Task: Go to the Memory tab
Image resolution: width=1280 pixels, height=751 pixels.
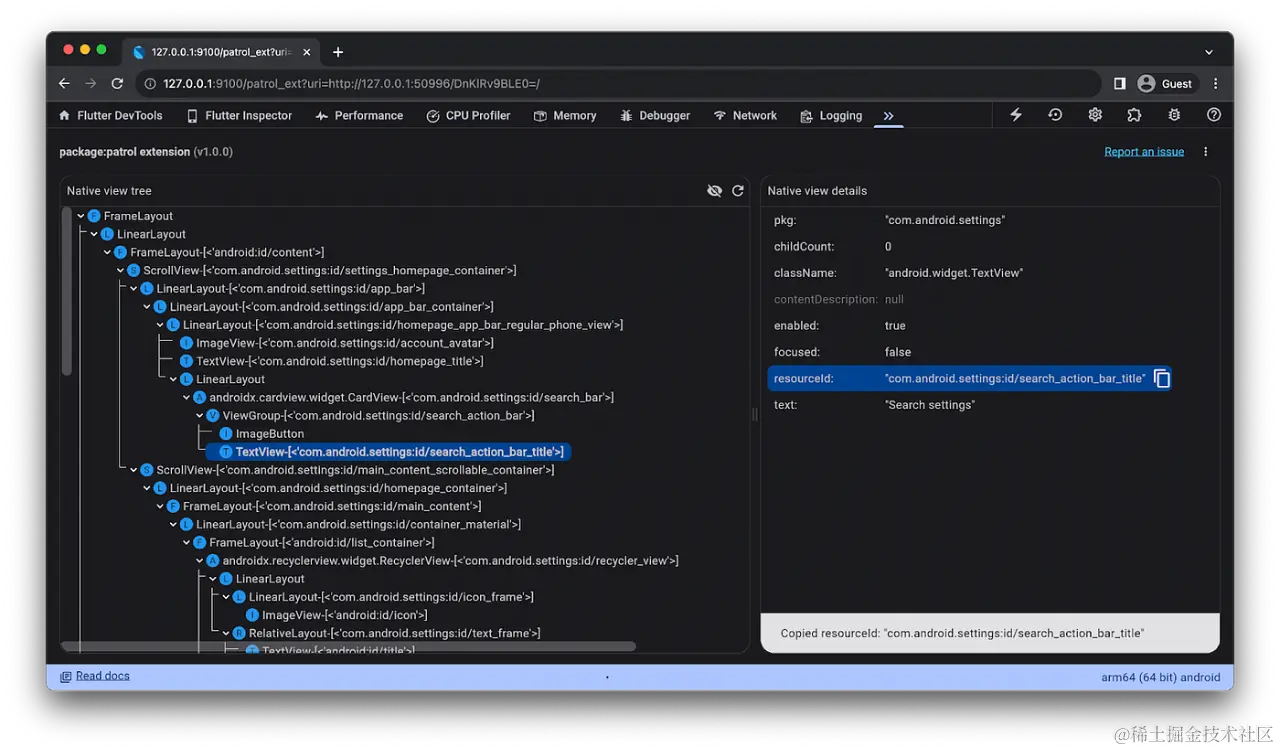Action: pos(565,116)
